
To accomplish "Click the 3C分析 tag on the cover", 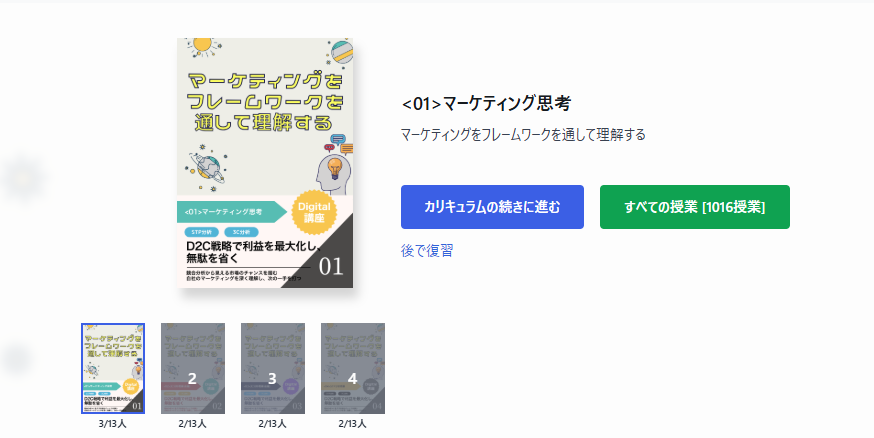I will click(241, 232).
